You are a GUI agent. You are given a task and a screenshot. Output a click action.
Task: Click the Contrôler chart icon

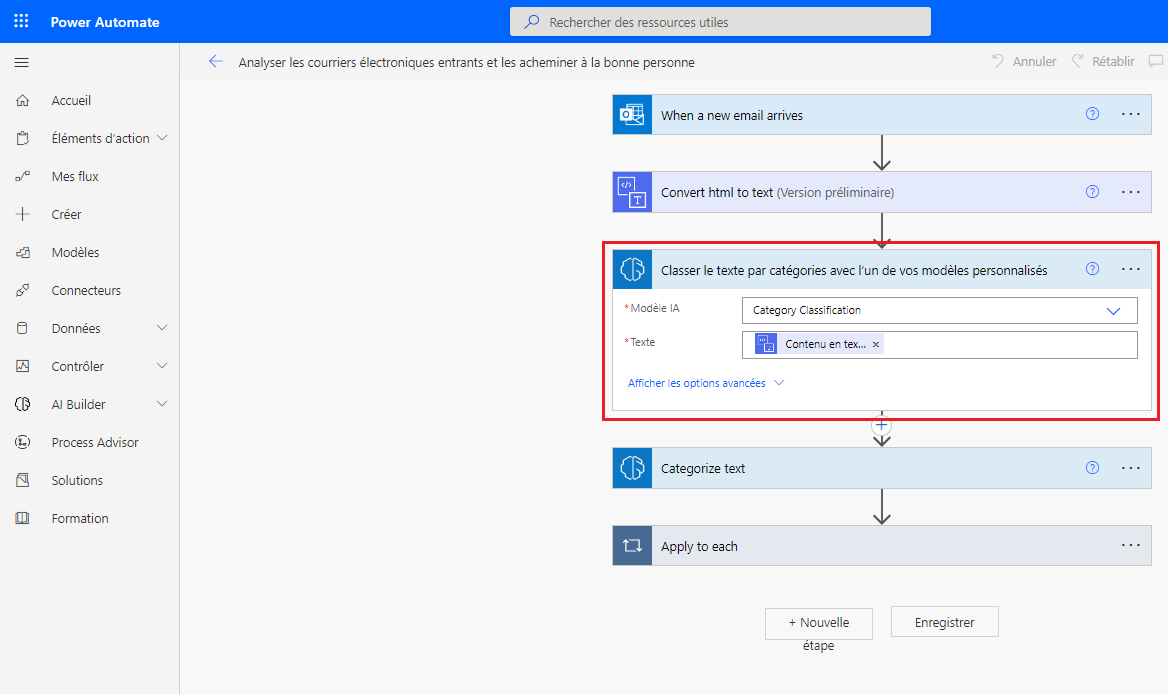click(x=22, y=366)
